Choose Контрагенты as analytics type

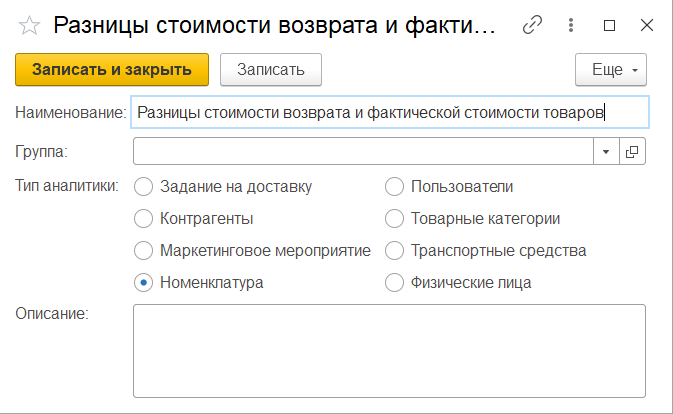tap(144, 218)
